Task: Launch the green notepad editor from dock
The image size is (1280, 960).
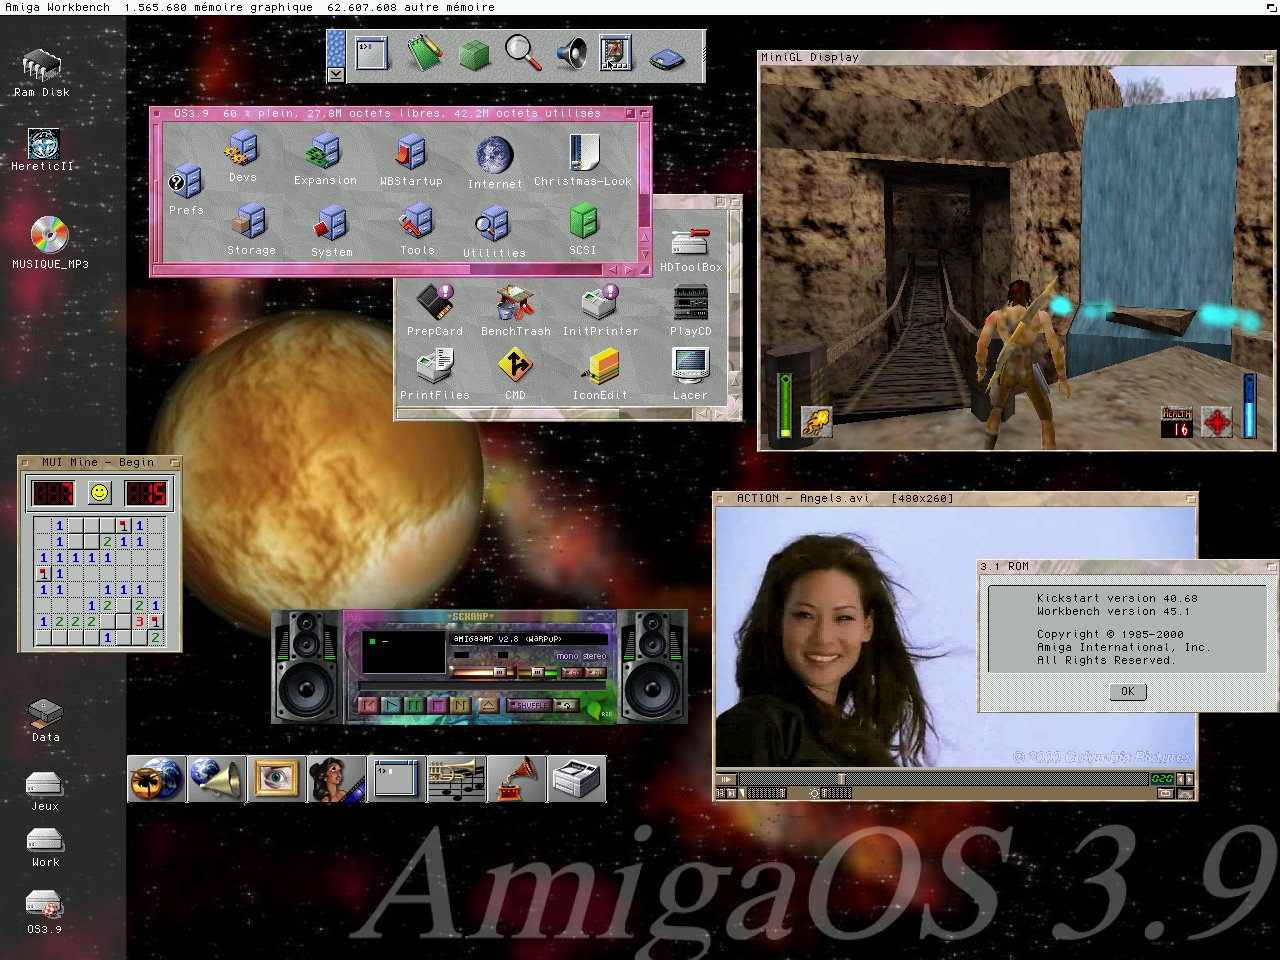Action: pos(424,53)
